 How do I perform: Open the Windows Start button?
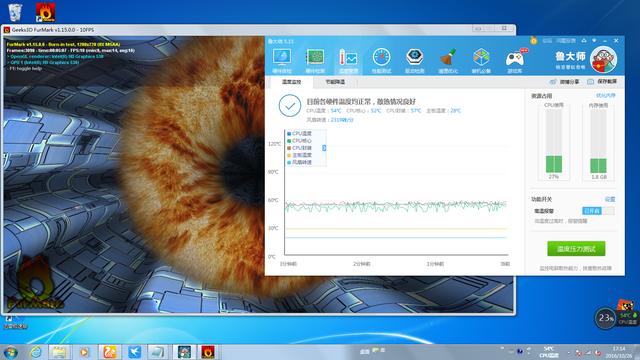click(x=11, y=352)
